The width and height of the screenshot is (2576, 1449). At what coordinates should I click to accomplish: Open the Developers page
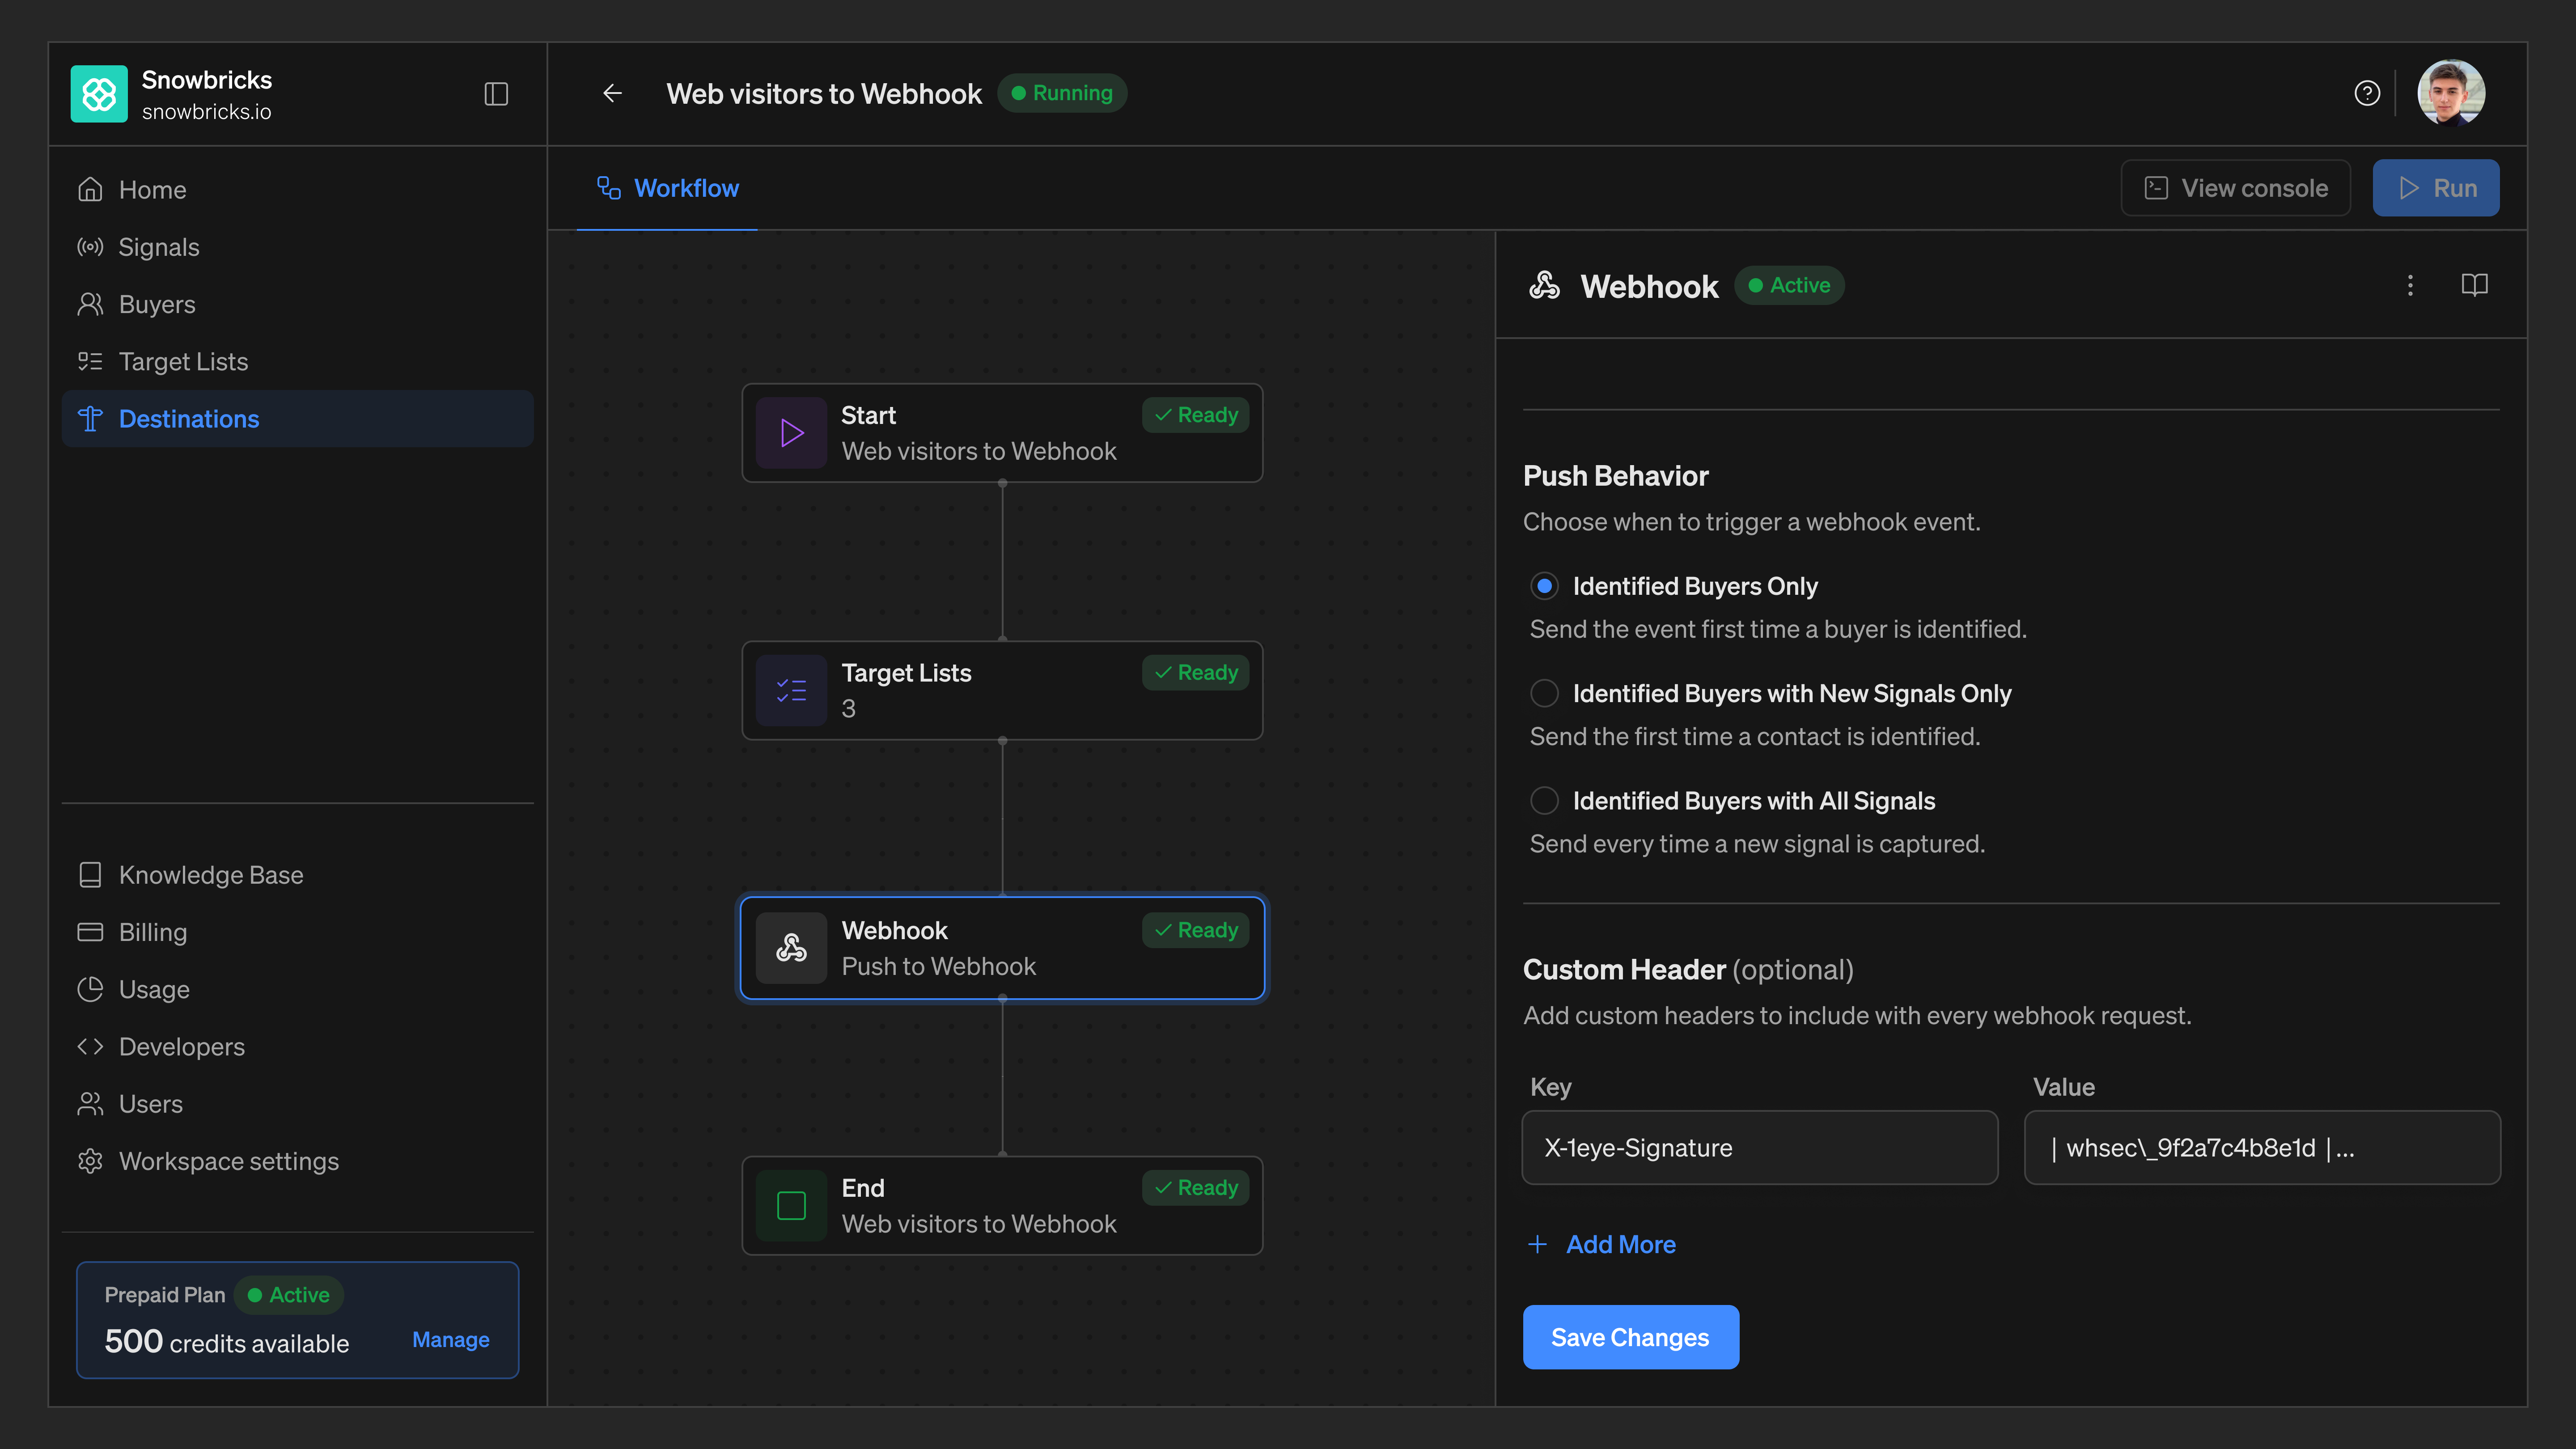coord(297,1047)
